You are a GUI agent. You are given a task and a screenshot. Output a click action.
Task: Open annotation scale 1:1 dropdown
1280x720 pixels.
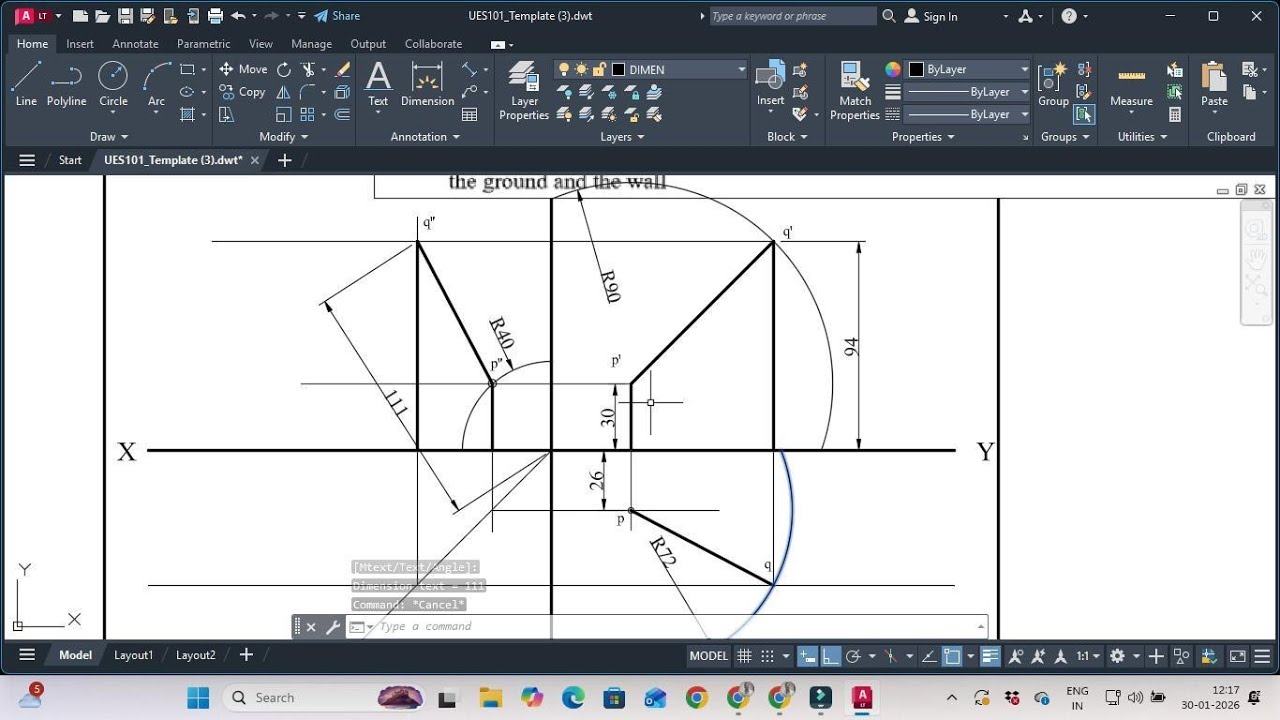[x=1088, y=656]
